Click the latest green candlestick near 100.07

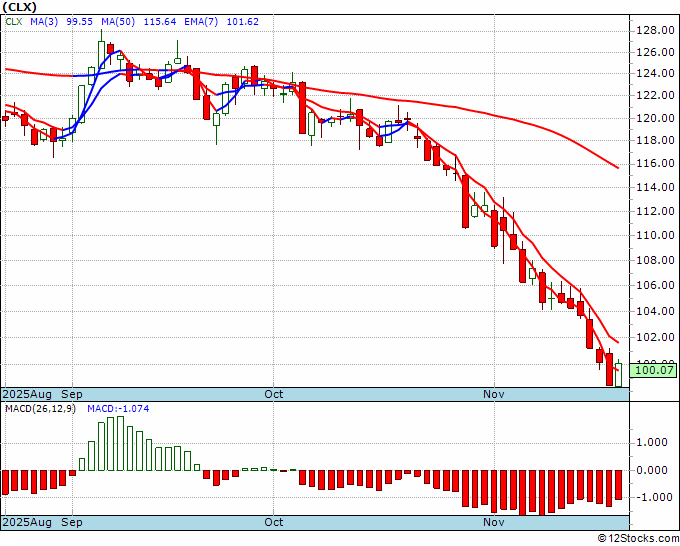[618, 374]
